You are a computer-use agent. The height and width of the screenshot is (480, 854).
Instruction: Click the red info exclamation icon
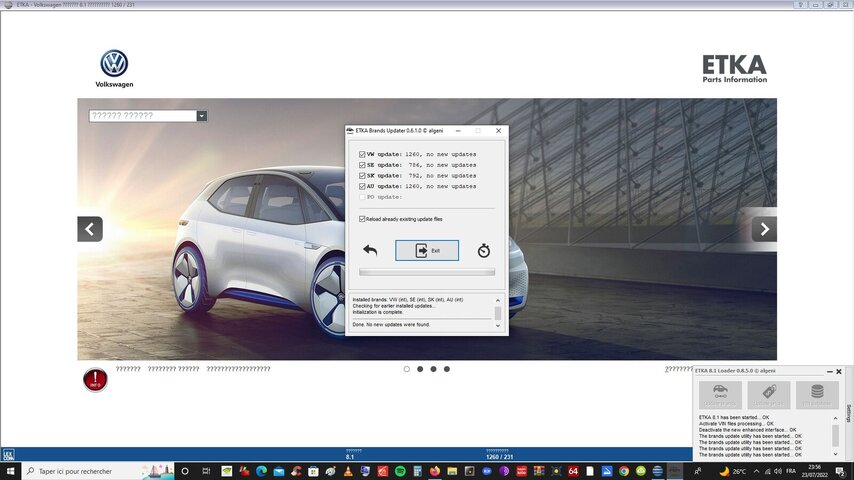tap(95, 380)
